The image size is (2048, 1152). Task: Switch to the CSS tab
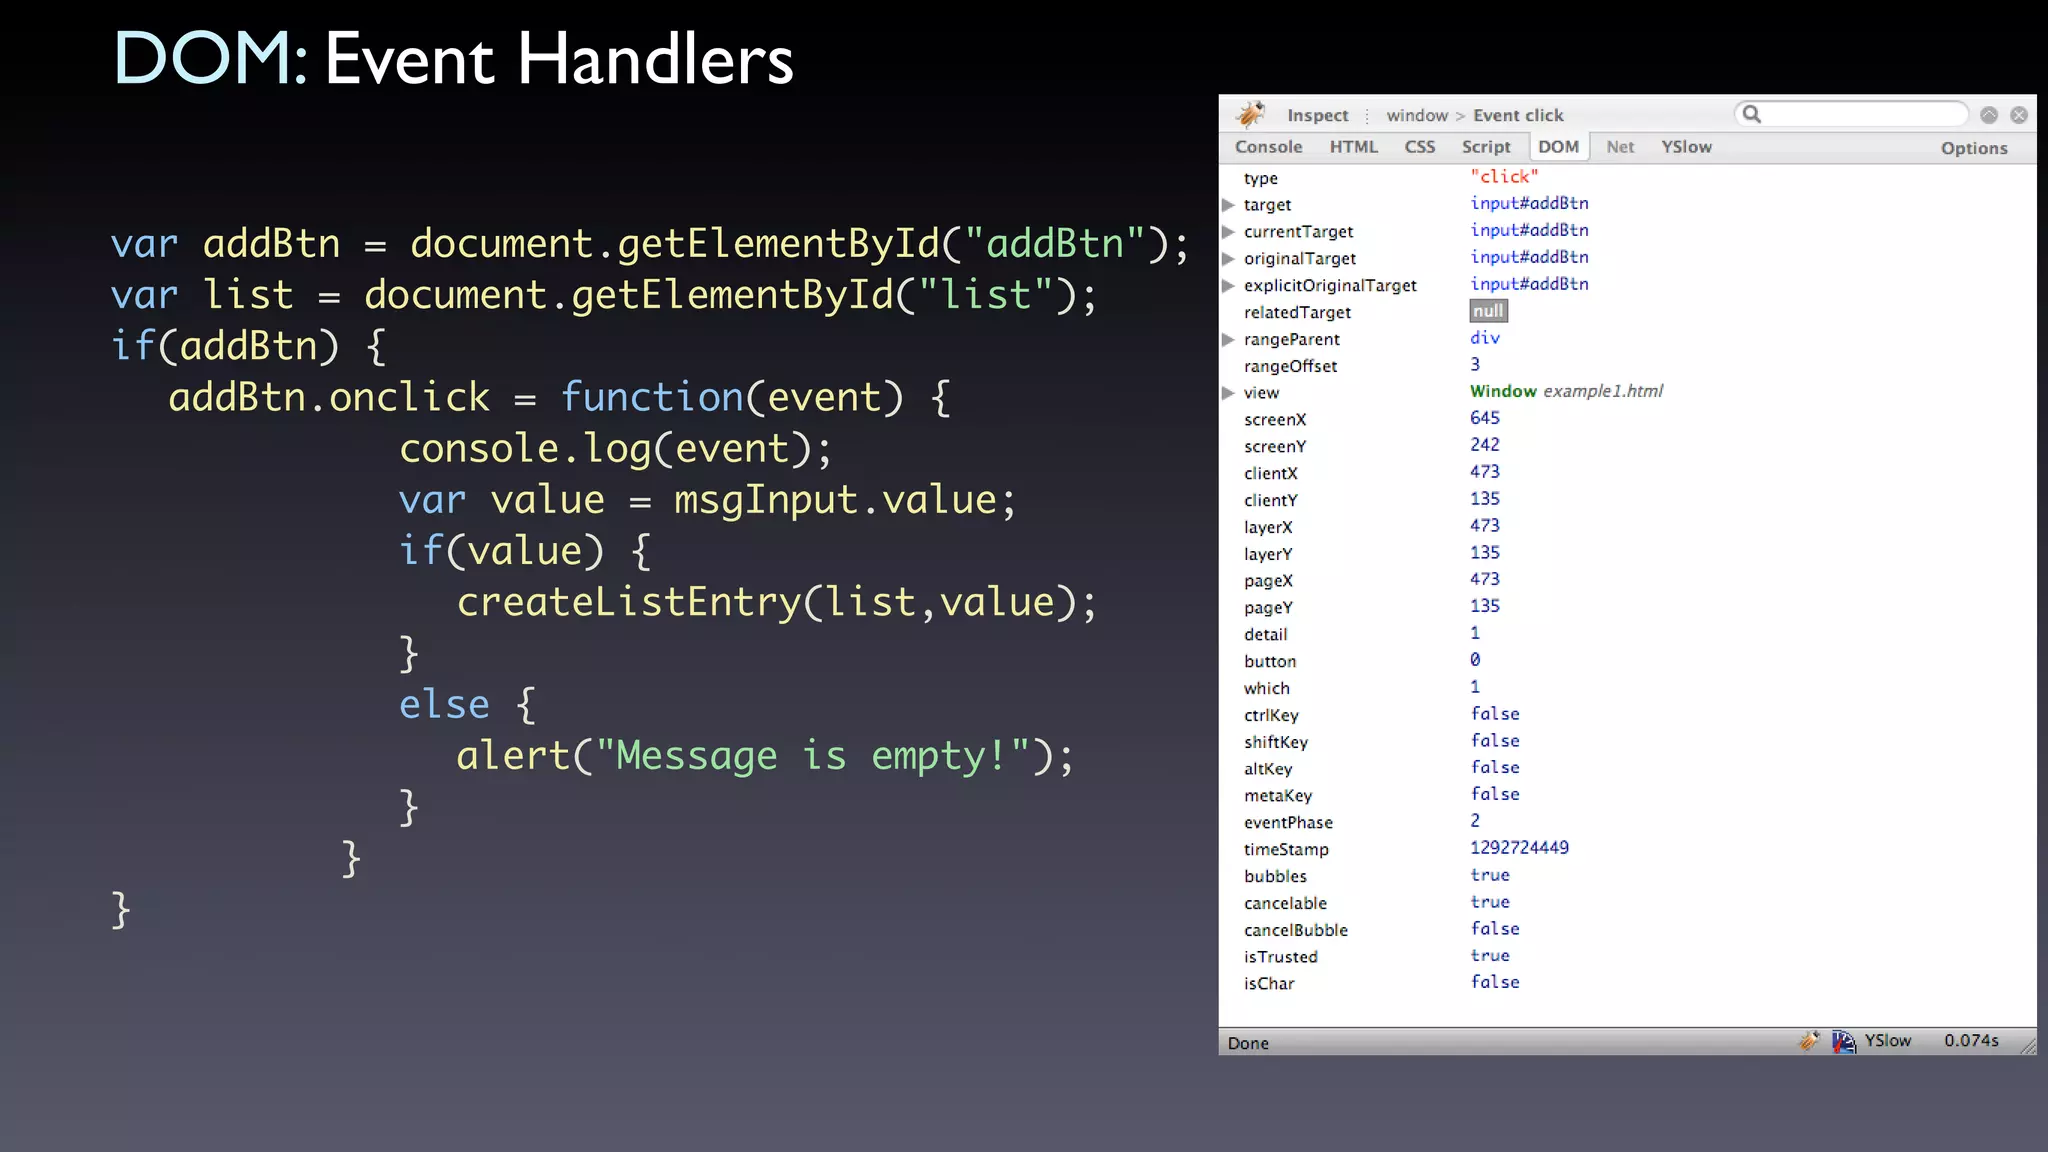[1419, 147]
